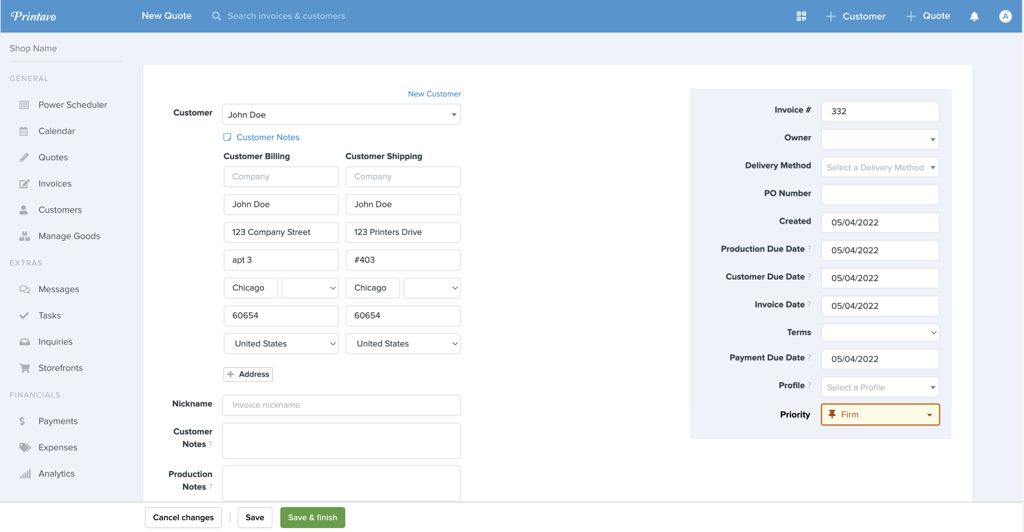Open the billing state dropdown
The height and width of the screenshot is (532, 1024).
pyautogui.click(x=310, y=288)
